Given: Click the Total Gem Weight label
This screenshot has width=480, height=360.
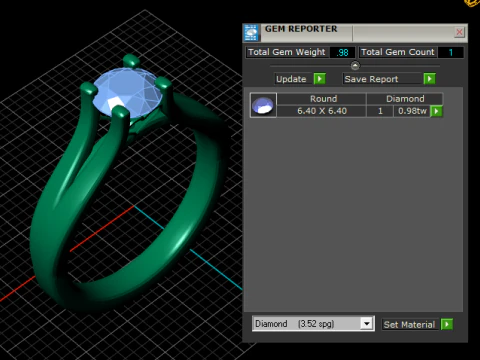Looking at the screenshot, I should point(287,52).
